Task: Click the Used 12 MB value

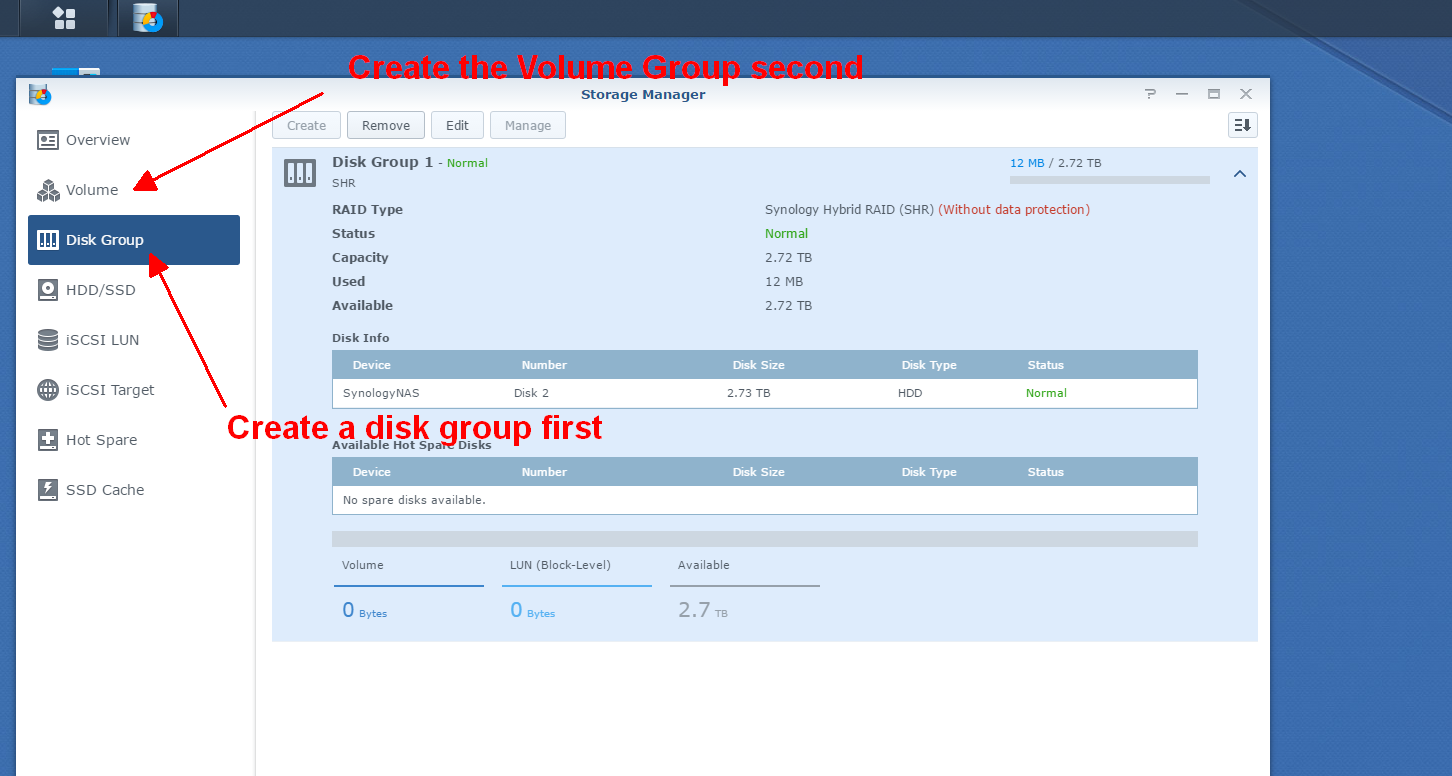Action: pos(784,282)
